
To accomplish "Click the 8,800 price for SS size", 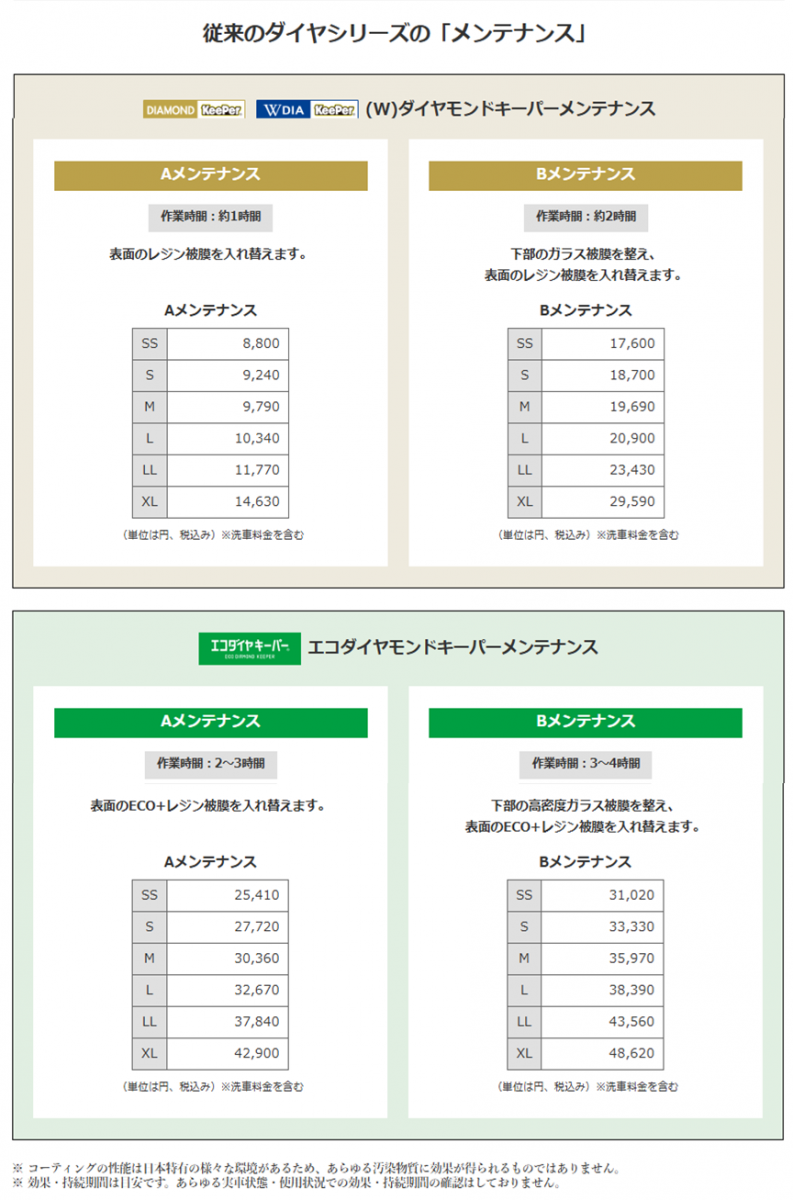I will pos(229,343).
